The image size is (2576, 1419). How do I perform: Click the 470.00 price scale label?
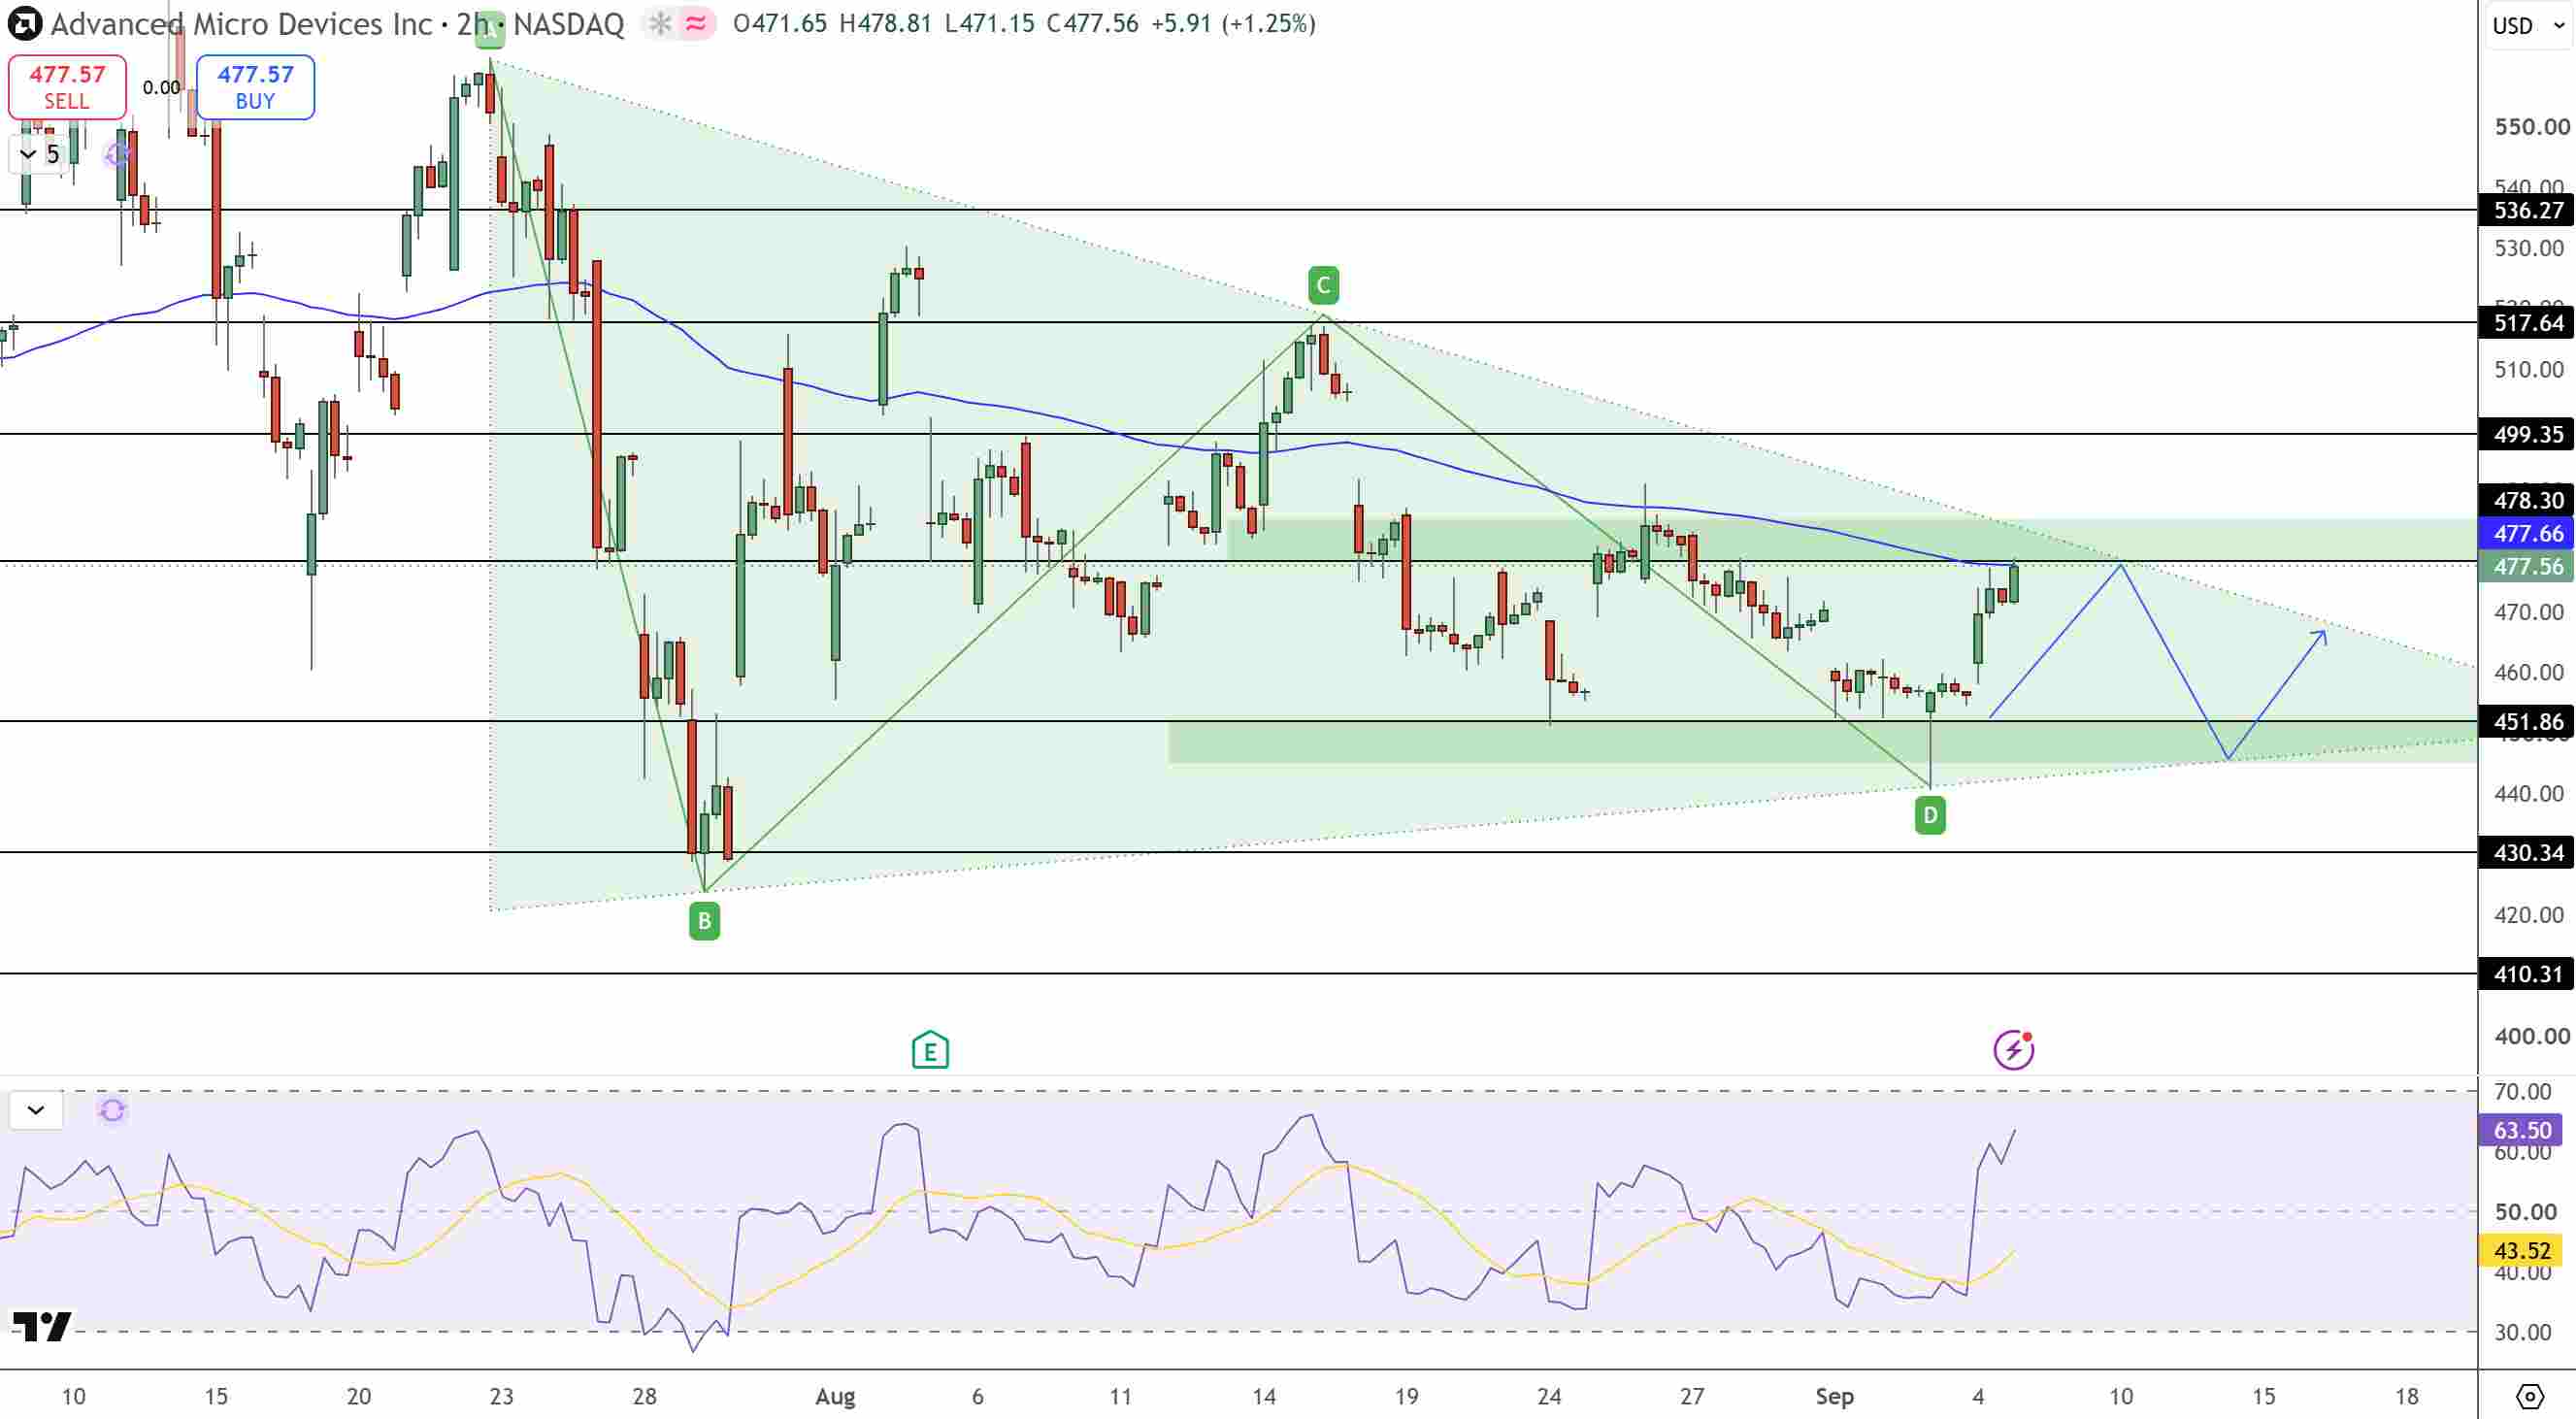[x=2531, y=612]
